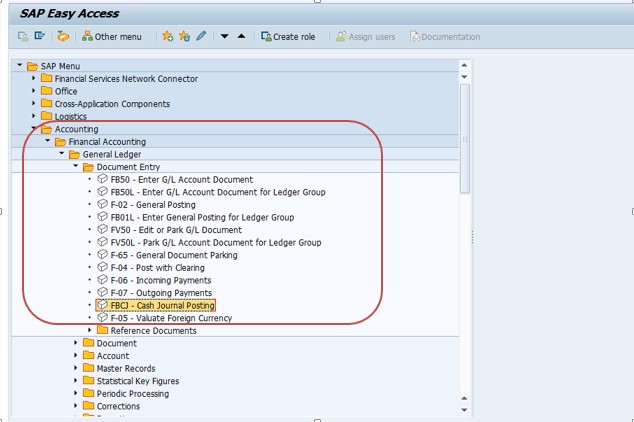The width and height of the screenshot is (634, 422).
Task: Select the General Ledger folder label
Action: coord(112,154)
